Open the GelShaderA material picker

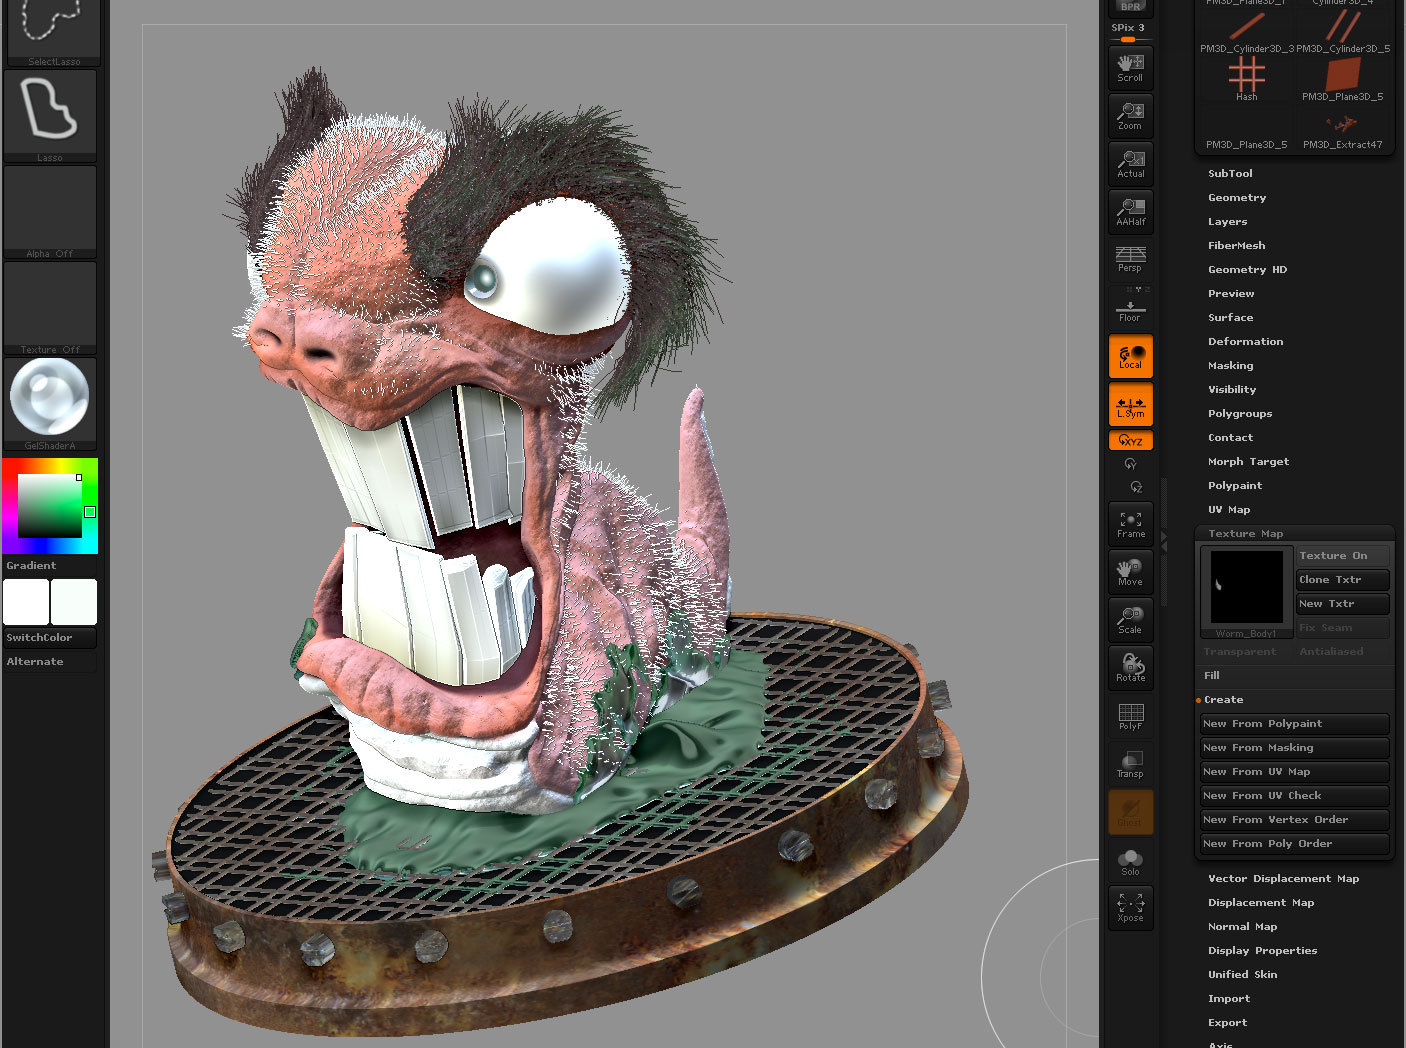(x=50, y=398)
